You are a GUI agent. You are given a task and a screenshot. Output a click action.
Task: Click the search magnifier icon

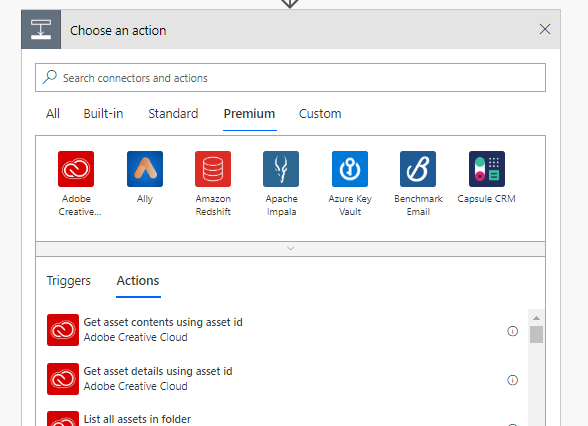click(50, 77)
